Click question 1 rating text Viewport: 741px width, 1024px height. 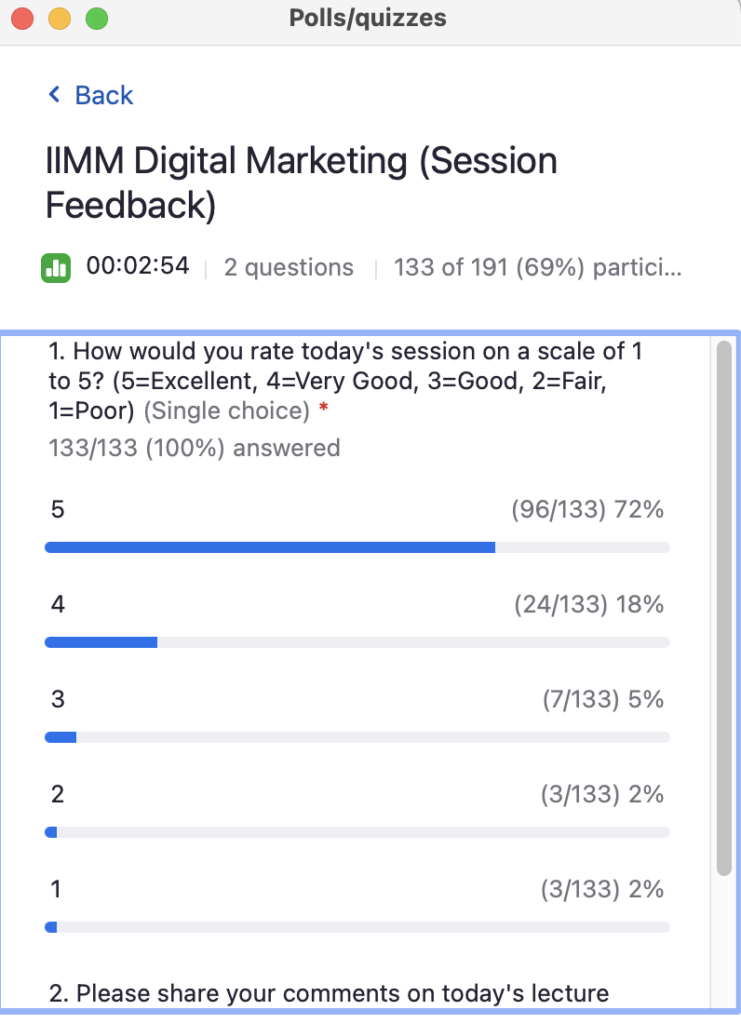tap(346, 381)
